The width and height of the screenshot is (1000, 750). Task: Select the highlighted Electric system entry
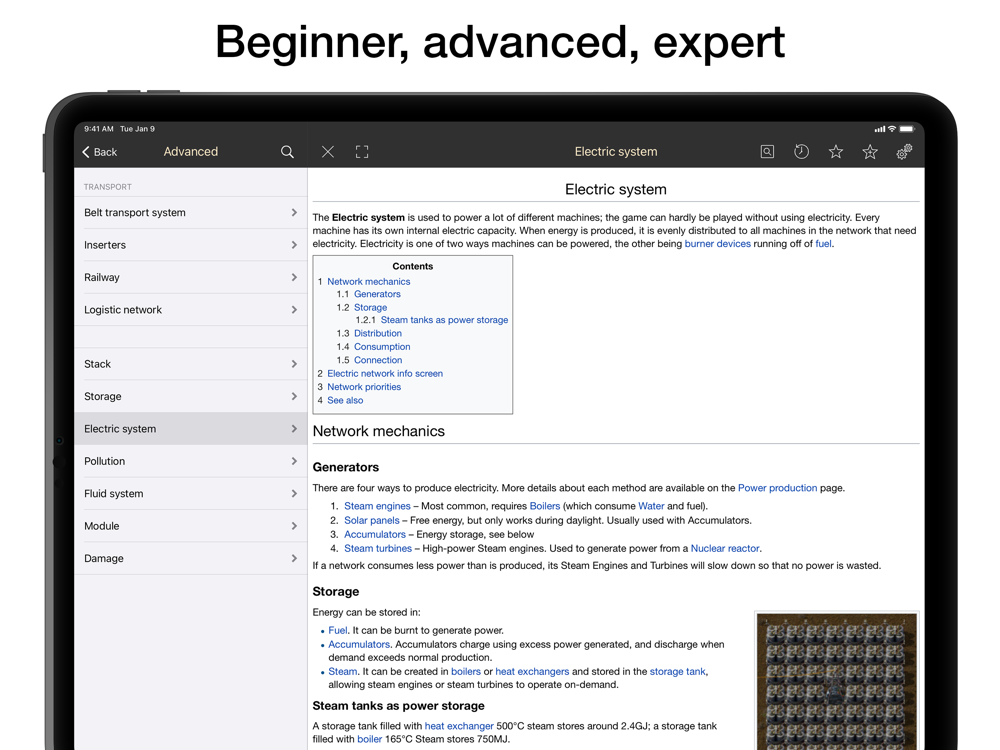point(191,429)
